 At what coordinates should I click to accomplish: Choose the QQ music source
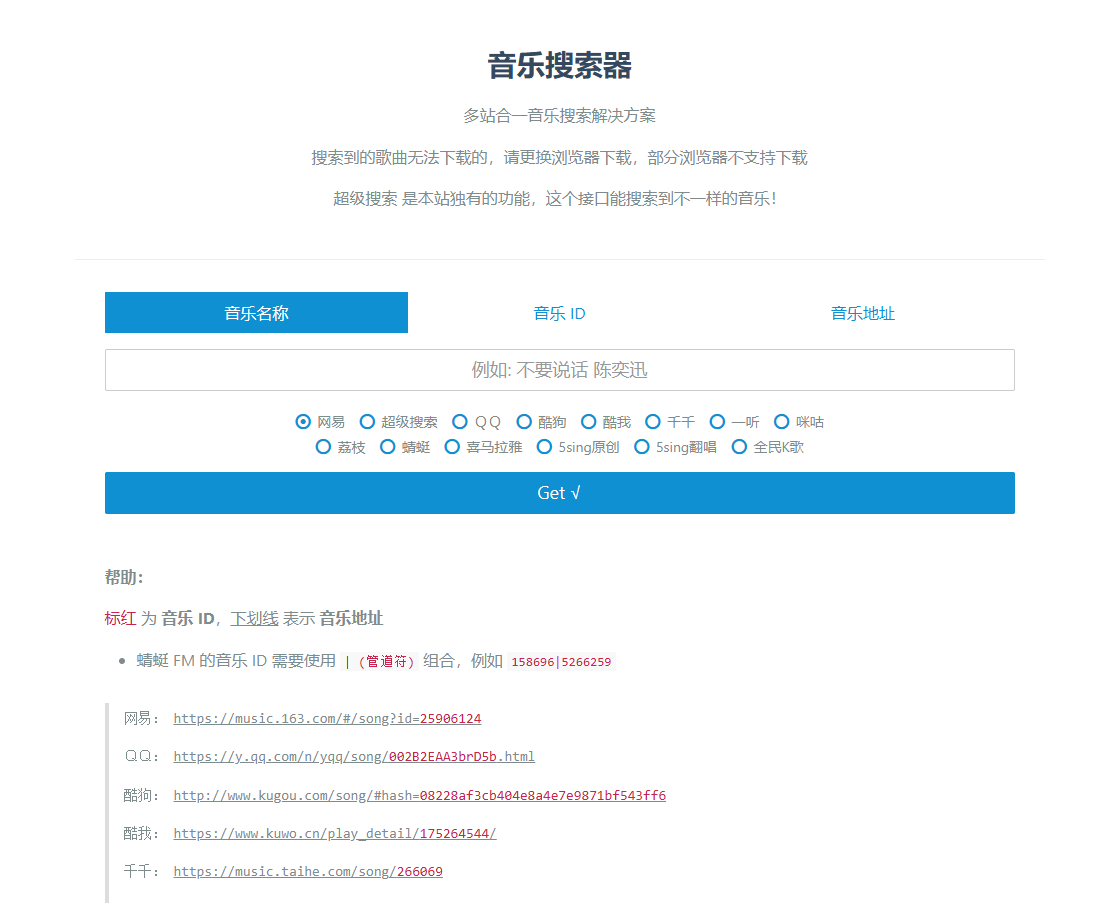coord(460,421)
